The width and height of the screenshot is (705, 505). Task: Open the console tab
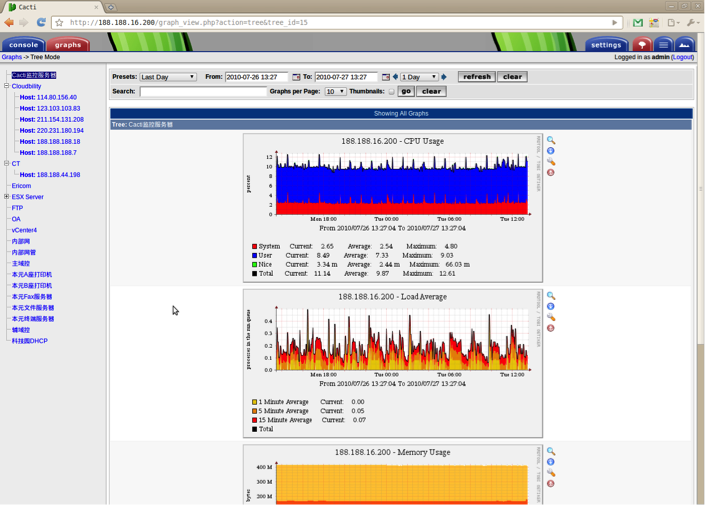tap(23, 45)
